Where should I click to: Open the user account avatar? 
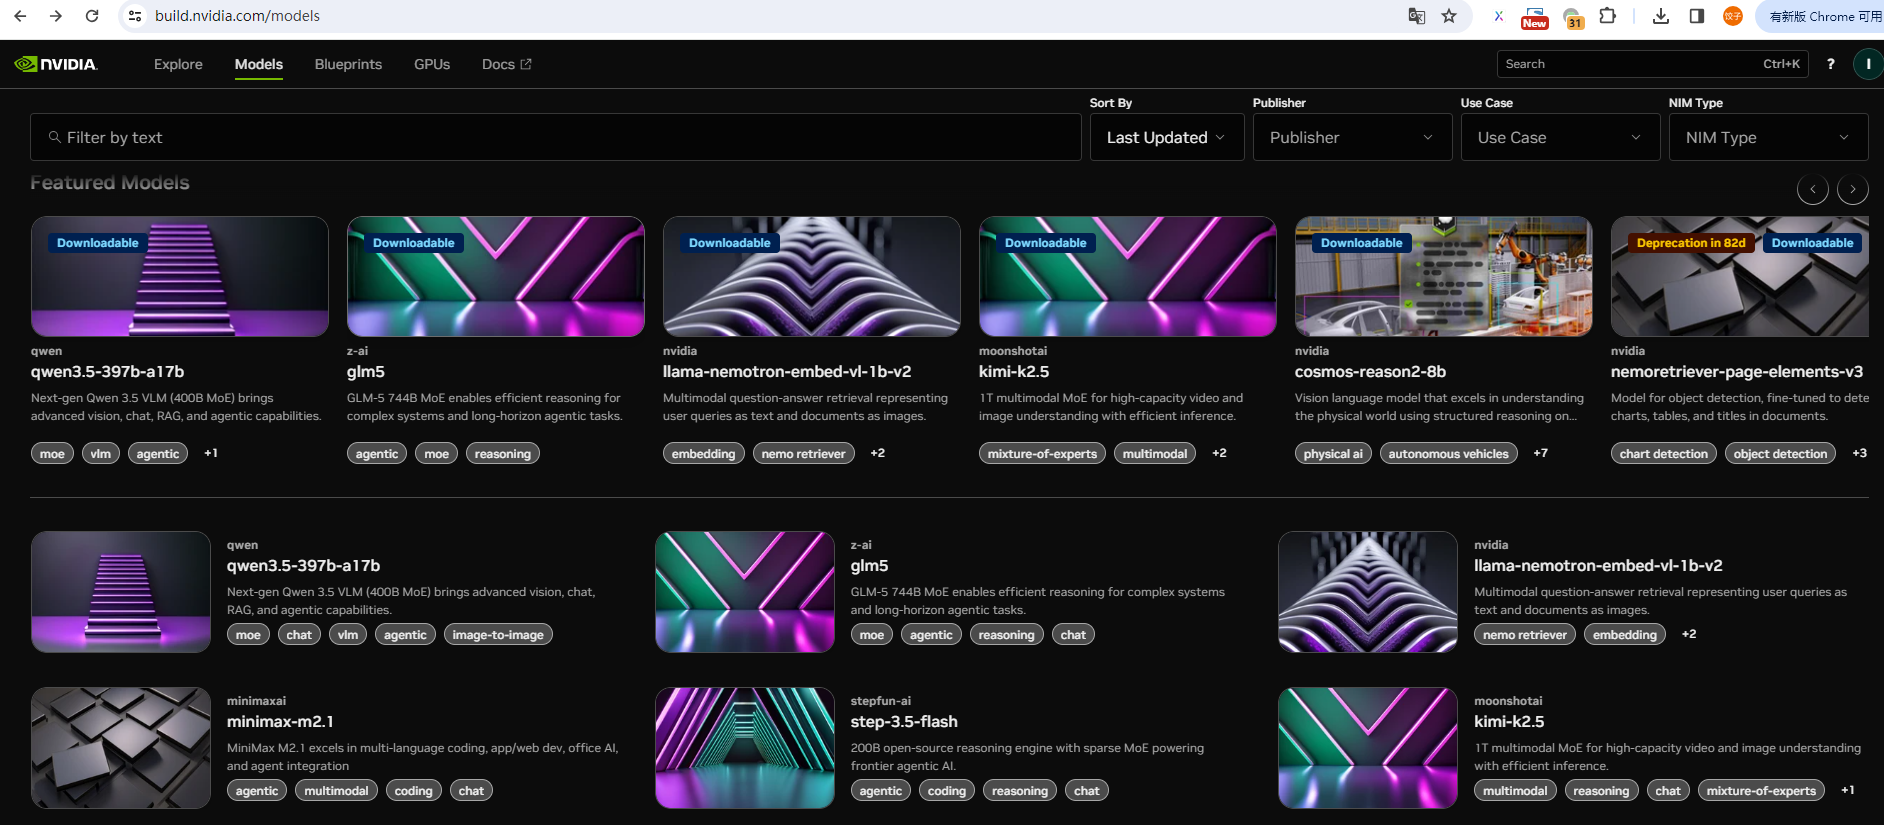pos(1868,64)
